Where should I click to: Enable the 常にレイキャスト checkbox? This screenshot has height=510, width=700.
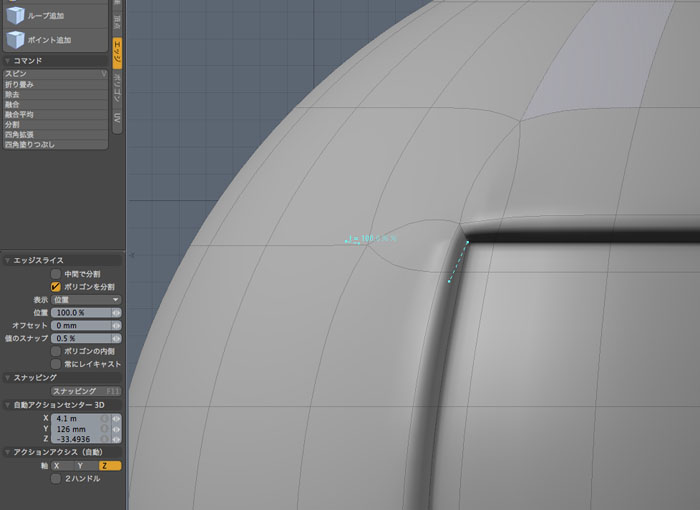[56, 364]
